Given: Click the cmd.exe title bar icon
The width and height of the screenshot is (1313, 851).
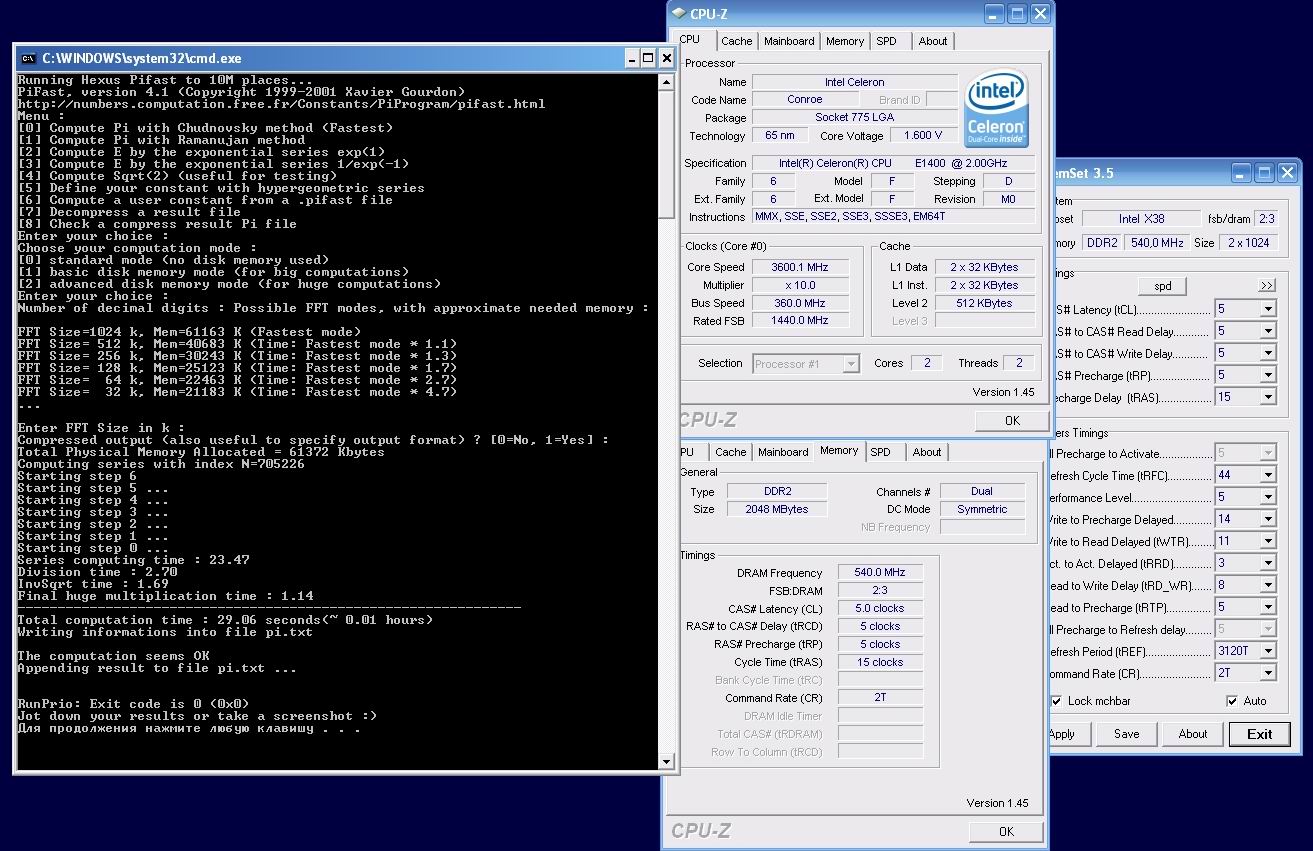Looking at the screenshot, I should point(29,58).
